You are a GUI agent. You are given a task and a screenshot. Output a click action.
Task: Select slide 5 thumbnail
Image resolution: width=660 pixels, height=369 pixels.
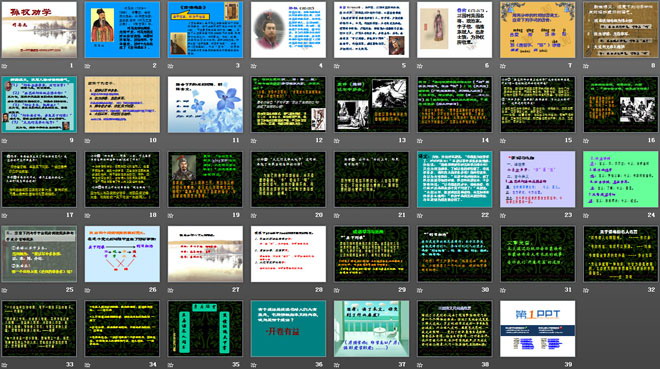(371, 29)
